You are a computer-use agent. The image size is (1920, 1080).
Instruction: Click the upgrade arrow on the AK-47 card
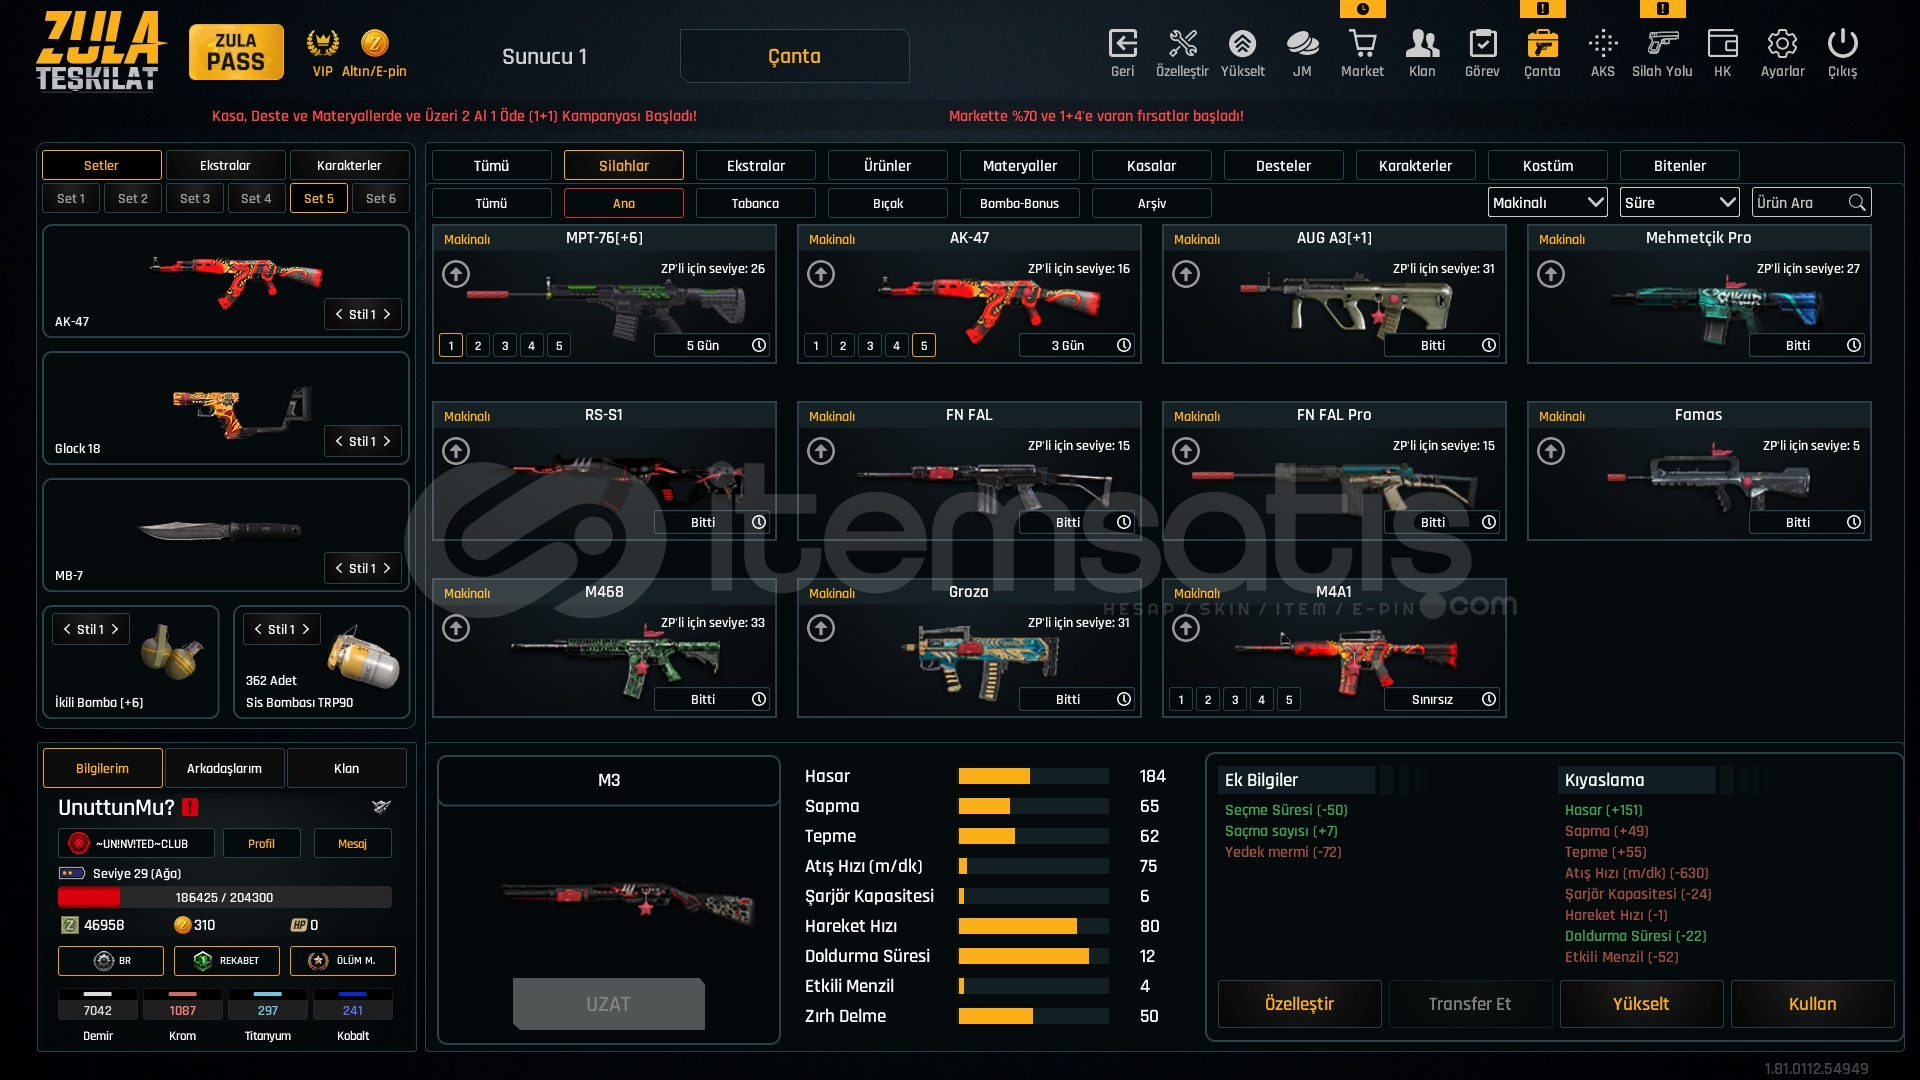pyautogui.click(x=821, y=274)
